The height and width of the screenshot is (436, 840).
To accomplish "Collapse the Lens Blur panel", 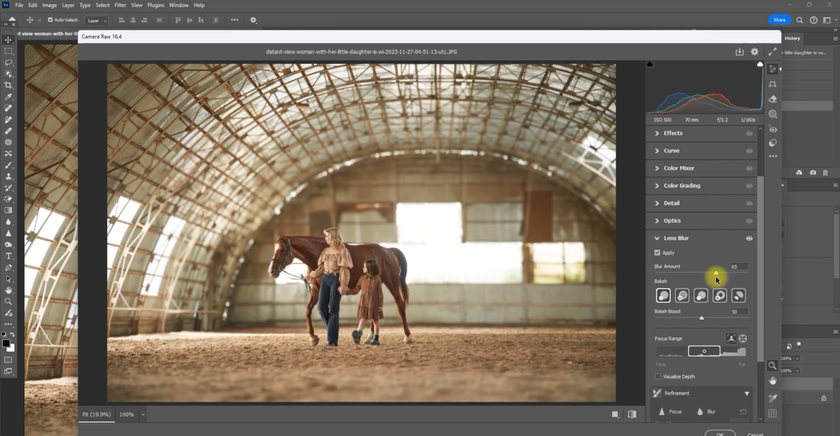I will (657, 238).
